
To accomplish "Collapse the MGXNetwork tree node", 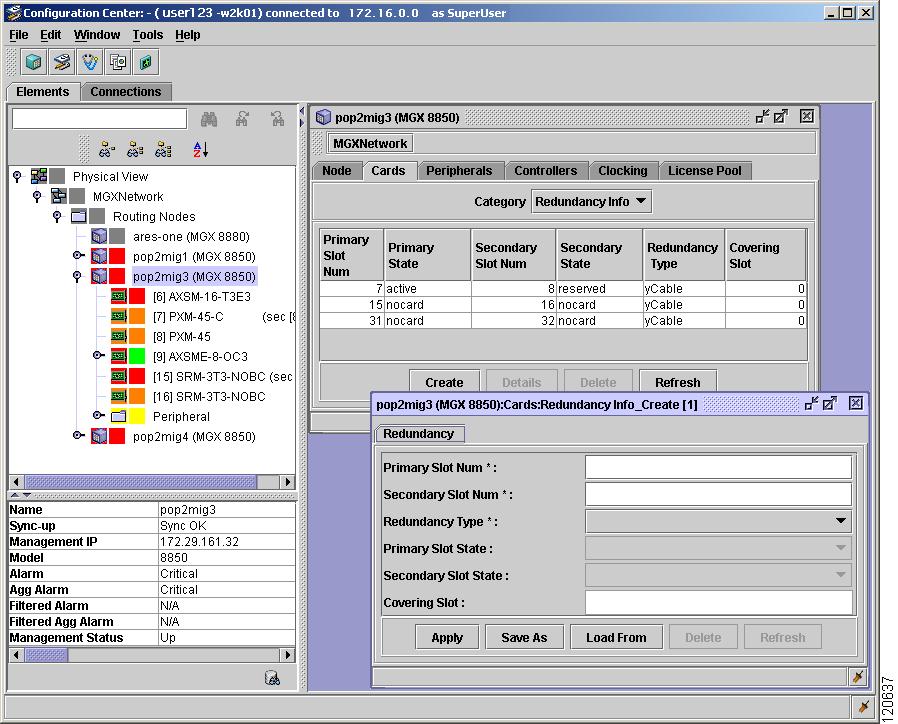I will (x=37, y=196).
